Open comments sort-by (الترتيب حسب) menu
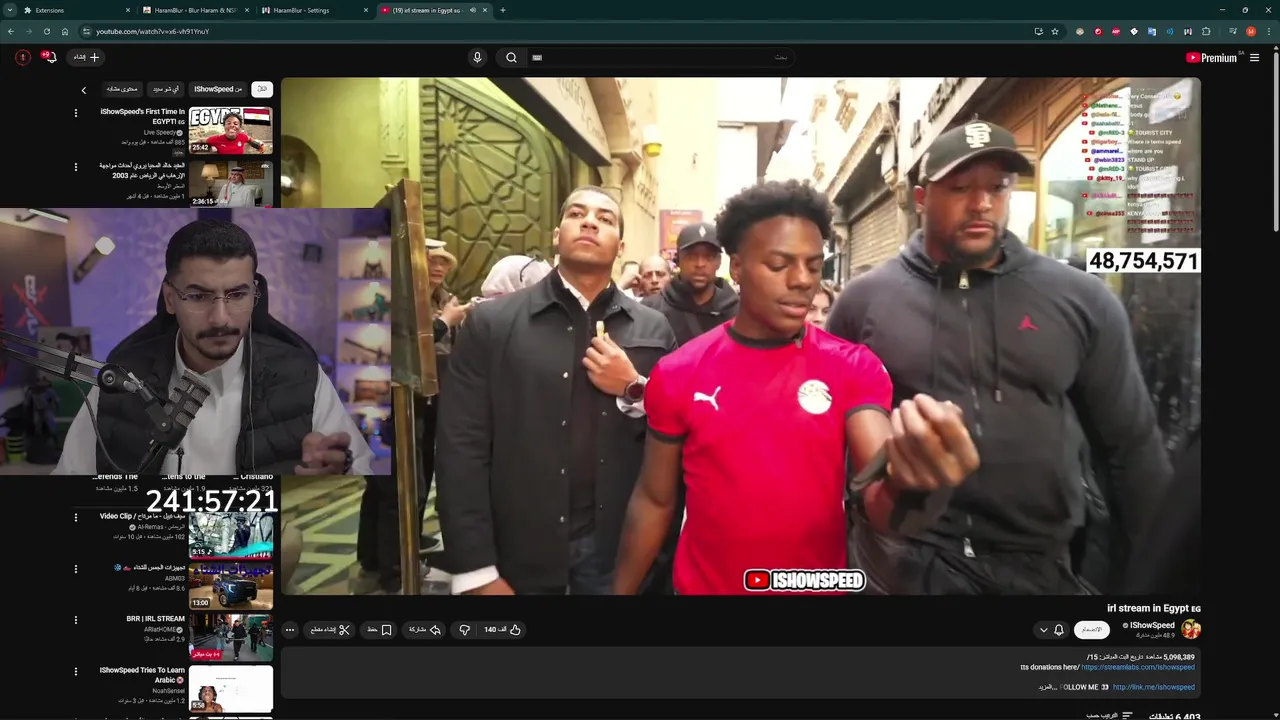Viewport: 1280px width, 720px height. [1110, 716]
